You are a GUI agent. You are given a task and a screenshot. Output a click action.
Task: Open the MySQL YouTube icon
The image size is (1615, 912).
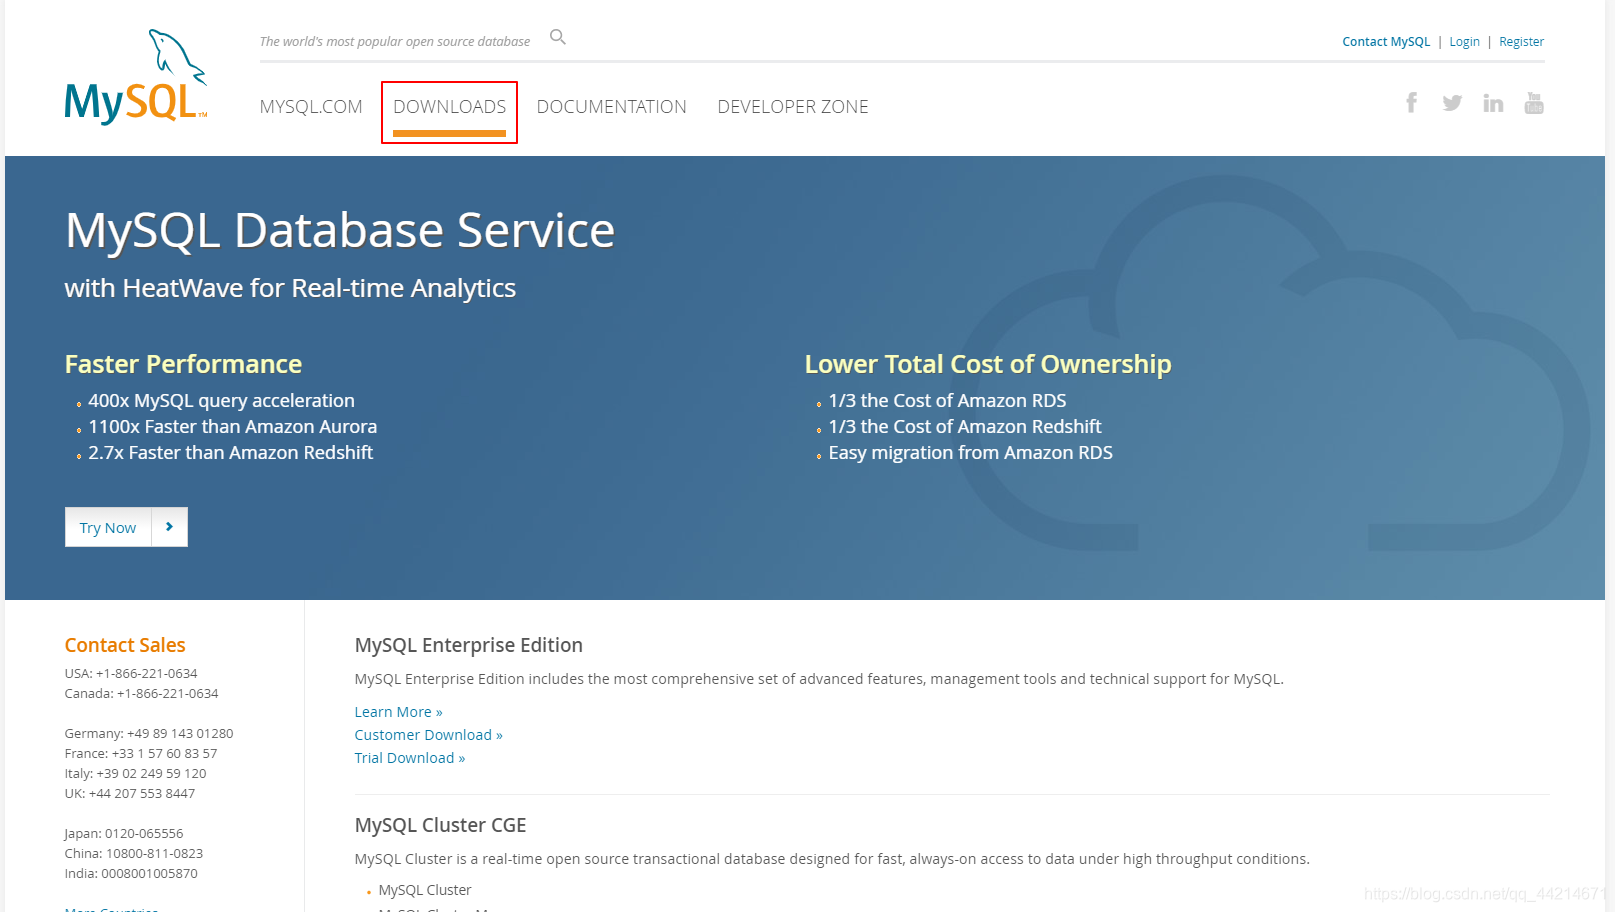[x=1534, y=103]
